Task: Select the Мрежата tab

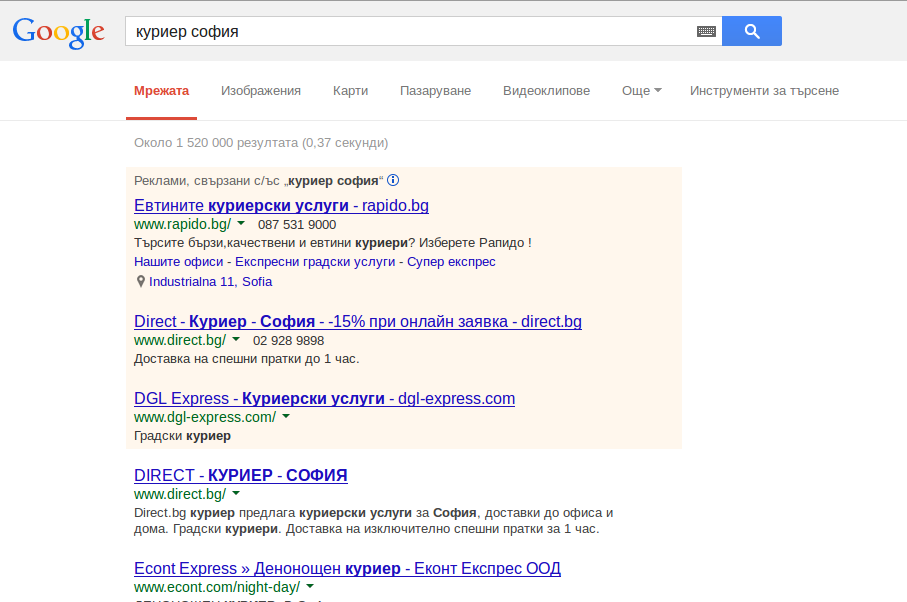Action: tap(161, 91)
